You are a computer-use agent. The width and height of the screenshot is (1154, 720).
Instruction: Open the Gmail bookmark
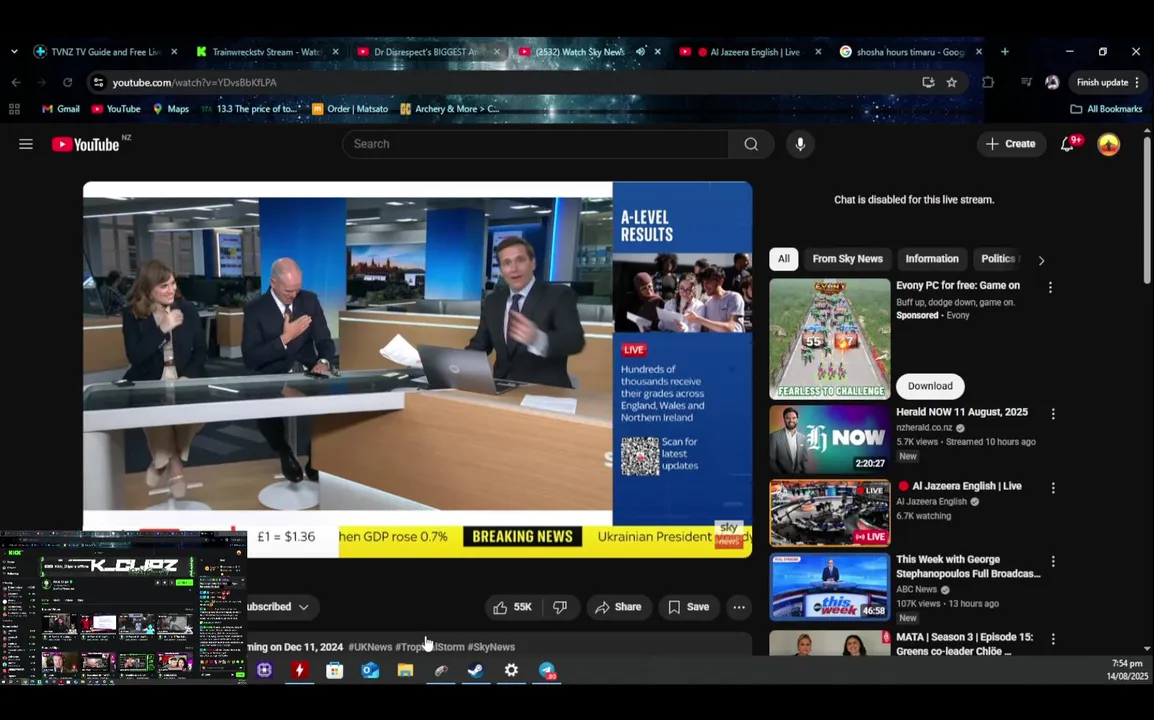tap(60, 109)
